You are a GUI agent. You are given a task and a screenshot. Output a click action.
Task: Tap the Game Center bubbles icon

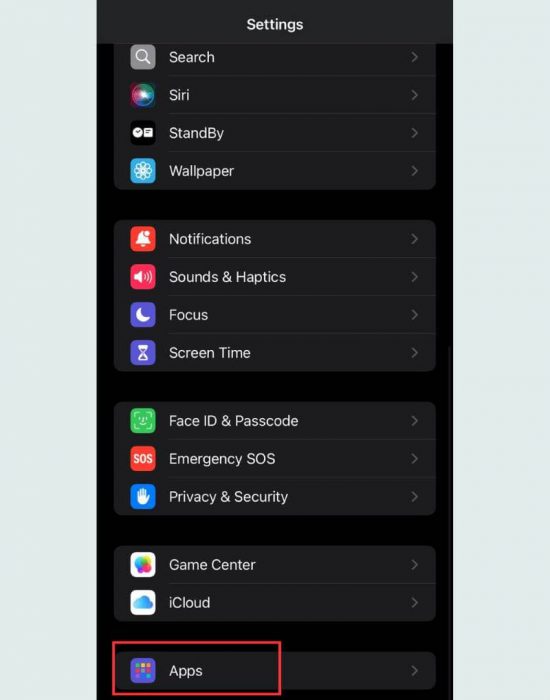(143, 565)
